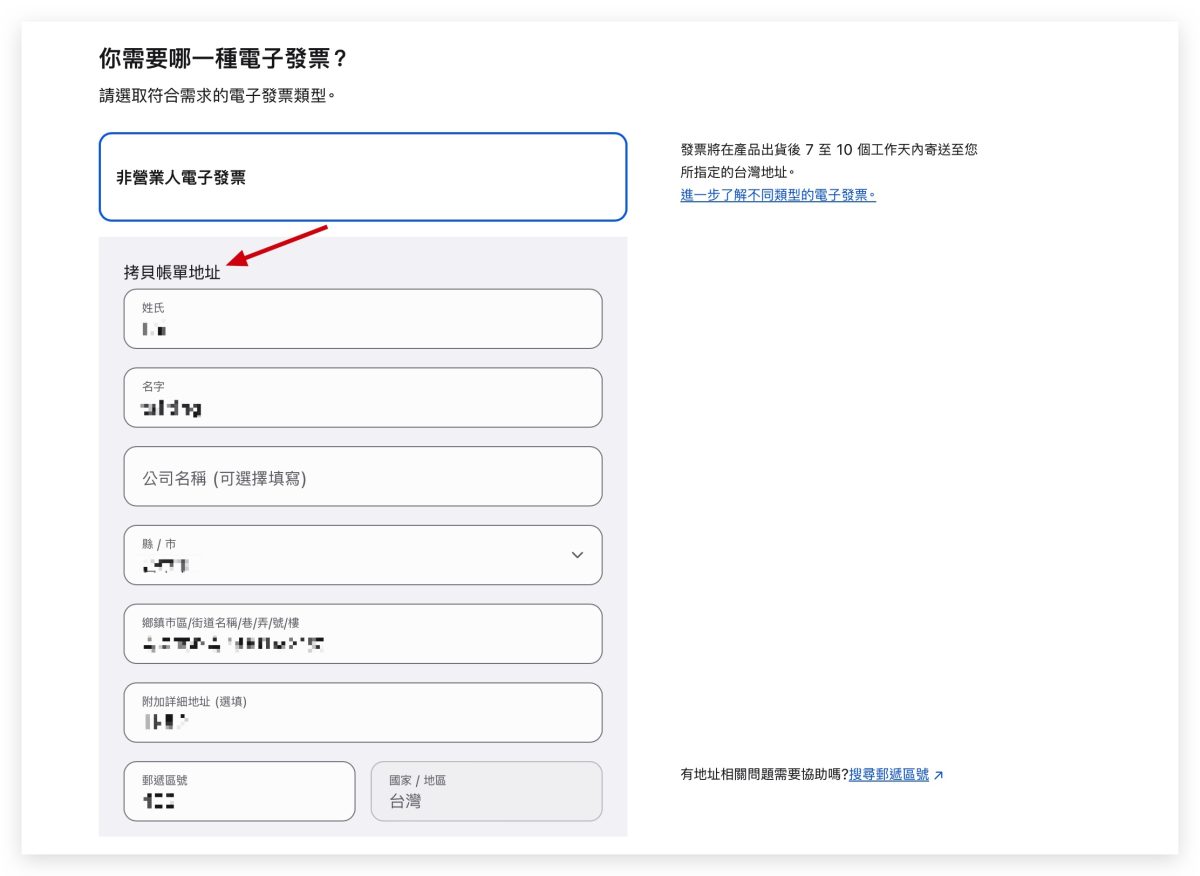Click the 國家/地區 field showing 台灣
The width and height of the screenshot is (1200, 876).
tap(486, 791)
